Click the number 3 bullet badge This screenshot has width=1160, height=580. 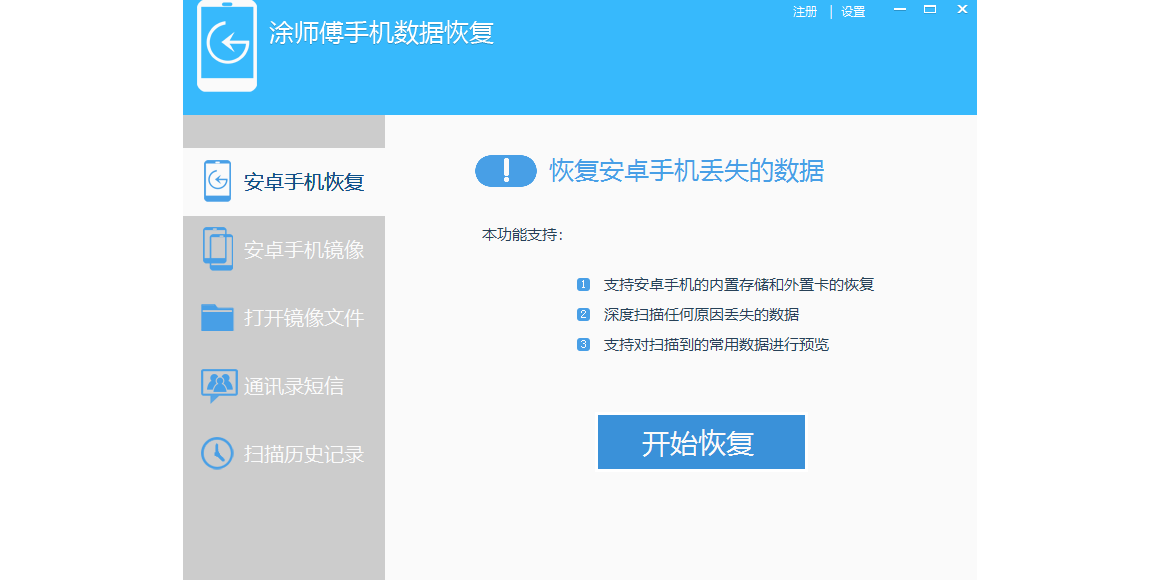click(584, 345)
